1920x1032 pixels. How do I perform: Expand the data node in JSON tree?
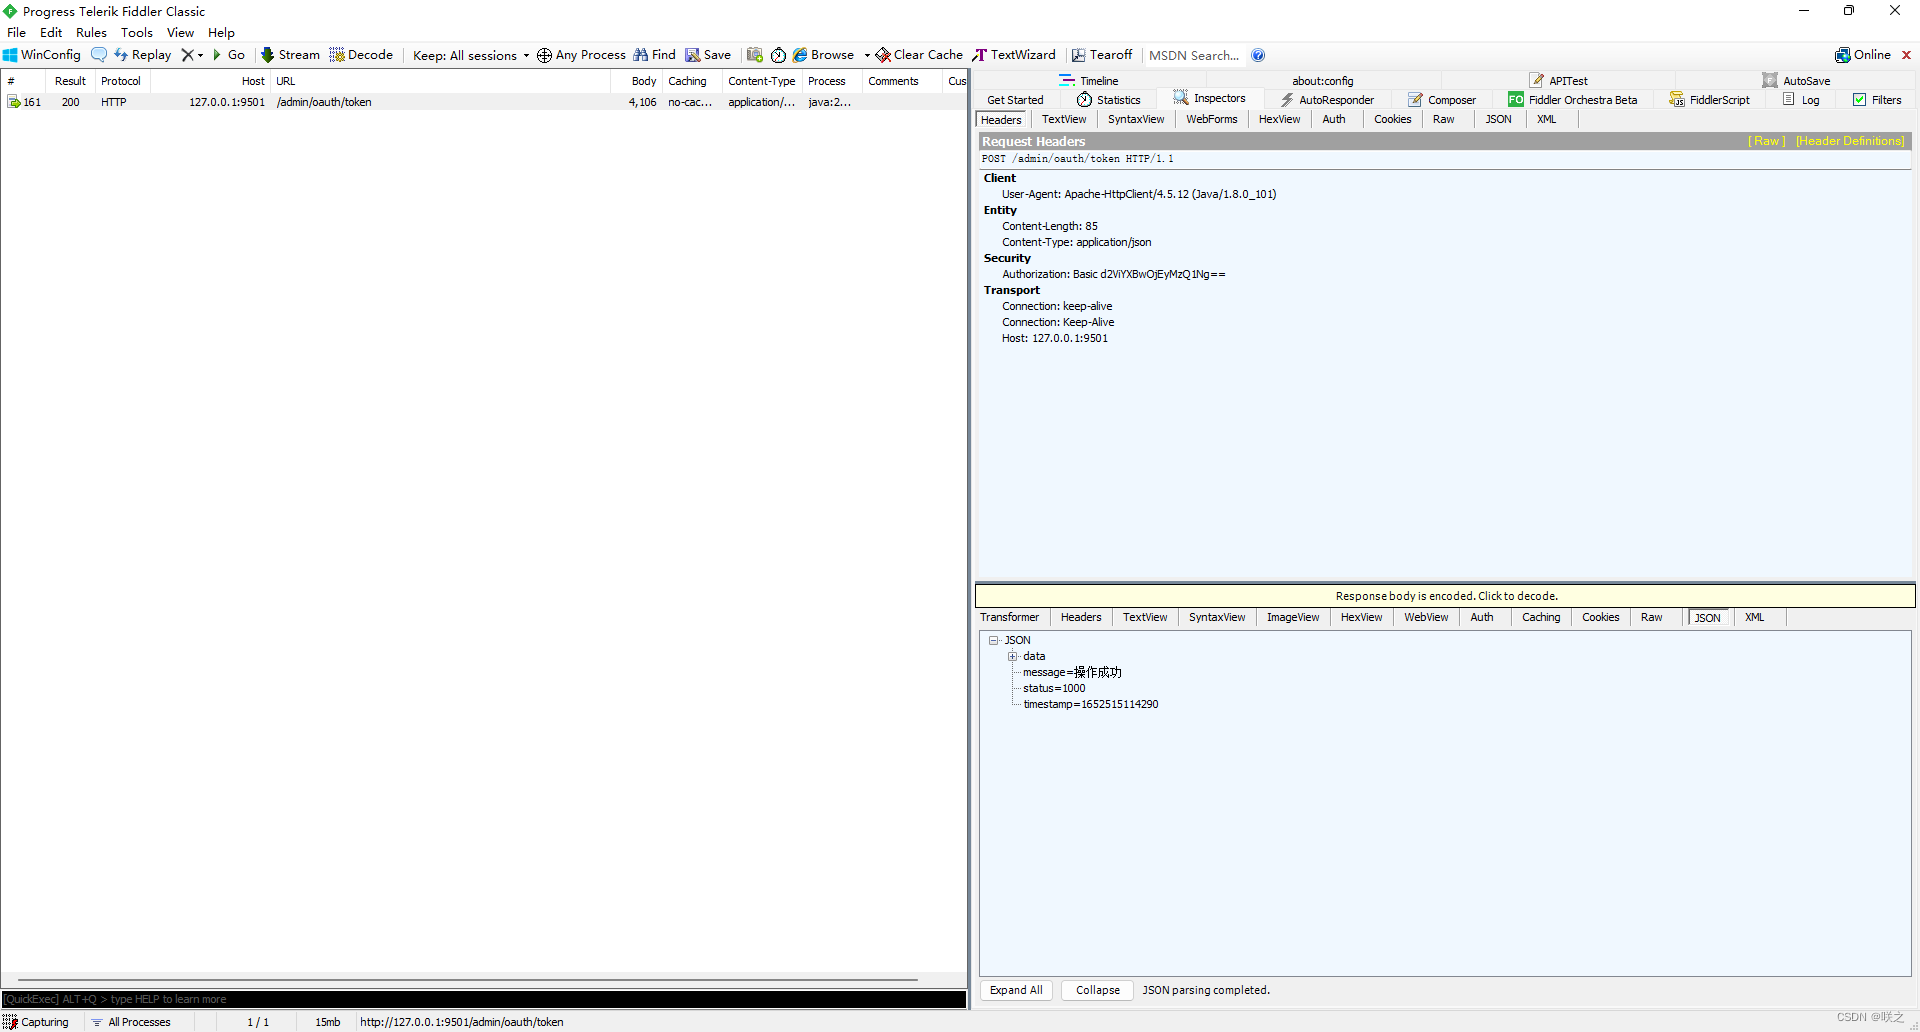1013,656
